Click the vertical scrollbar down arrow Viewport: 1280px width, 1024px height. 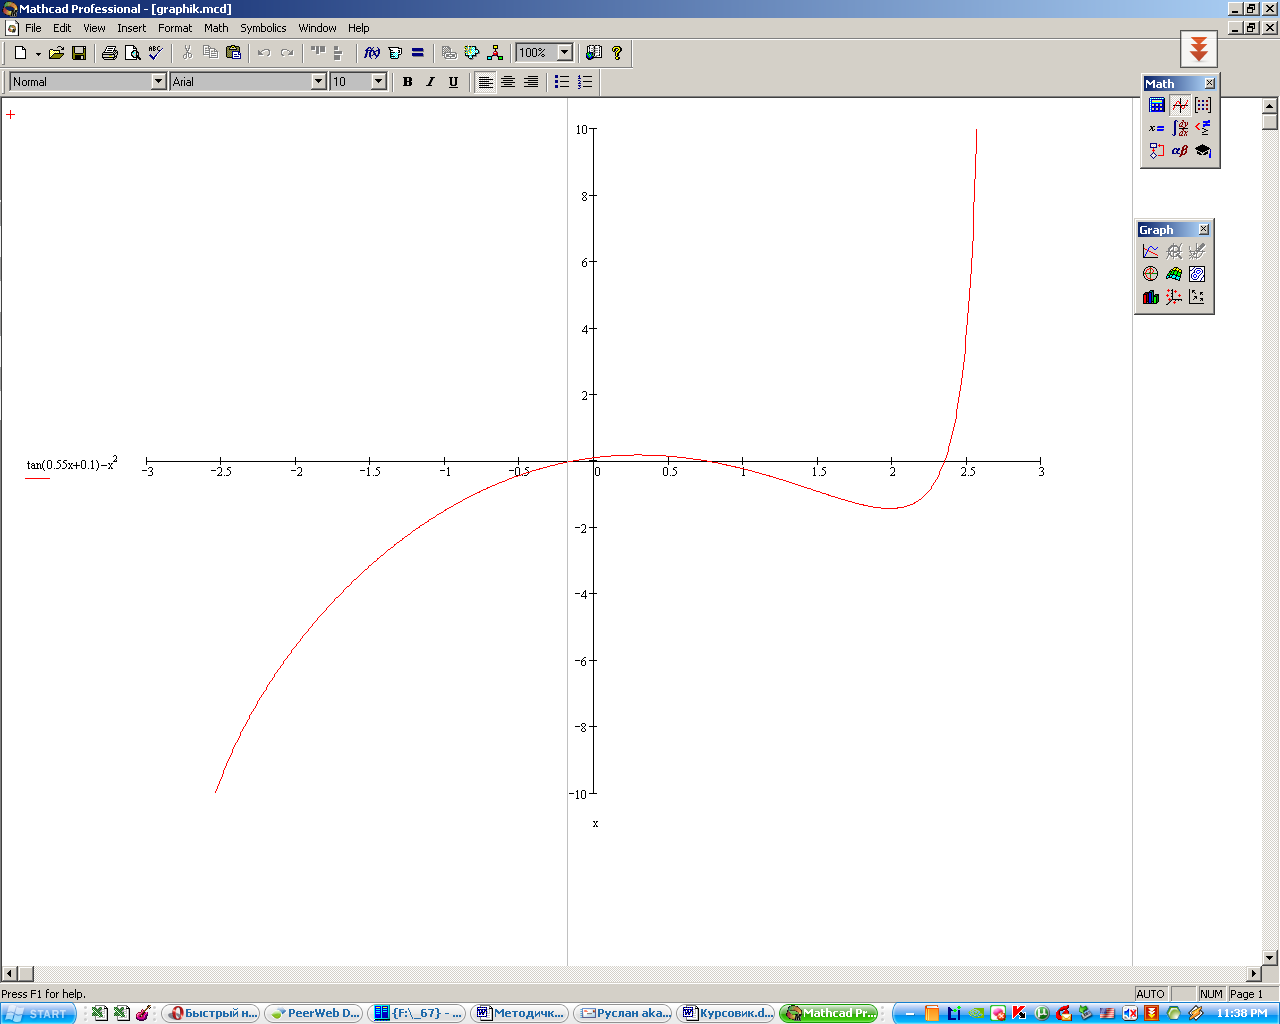[x=1270, y=958]
